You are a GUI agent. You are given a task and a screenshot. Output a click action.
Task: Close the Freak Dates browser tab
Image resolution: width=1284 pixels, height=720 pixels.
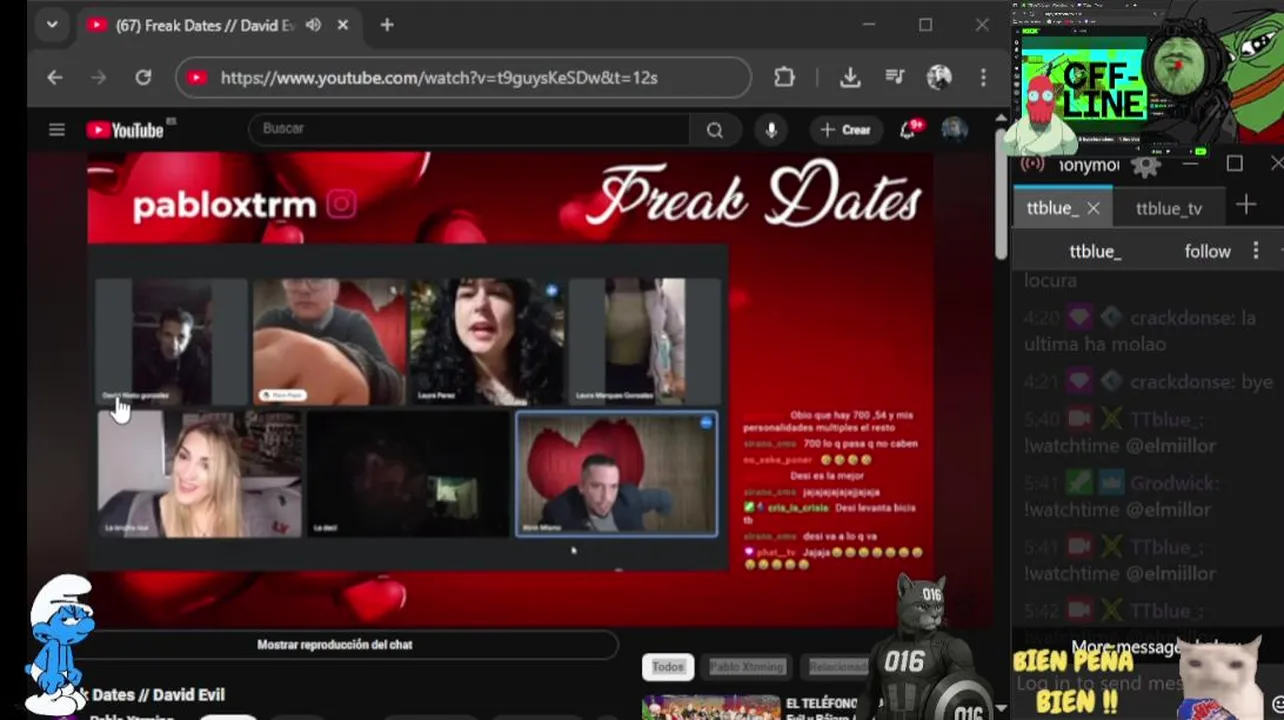point(342,25)
